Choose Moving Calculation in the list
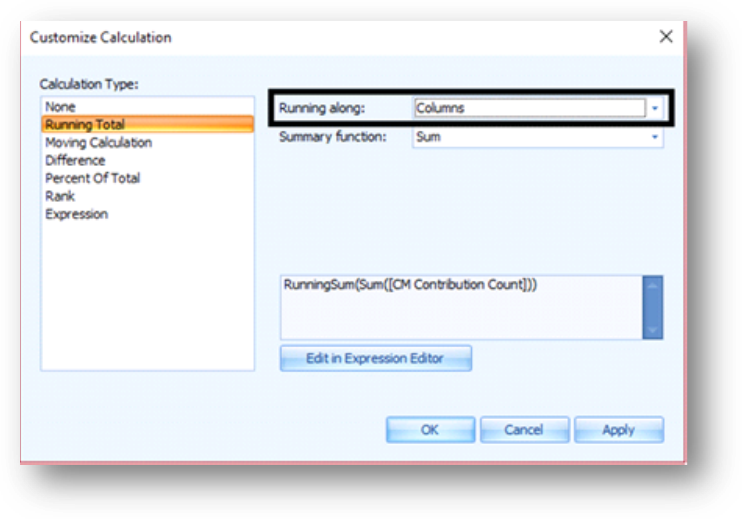This screenshot has height=519, width=742. tap(147, 142)
